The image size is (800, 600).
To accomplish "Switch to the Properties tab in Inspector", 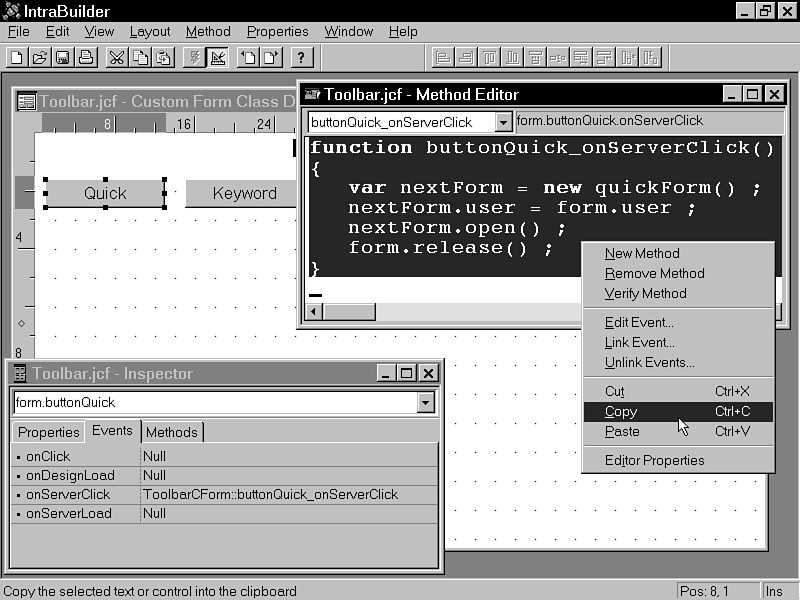I will click(x=48, y=432).
